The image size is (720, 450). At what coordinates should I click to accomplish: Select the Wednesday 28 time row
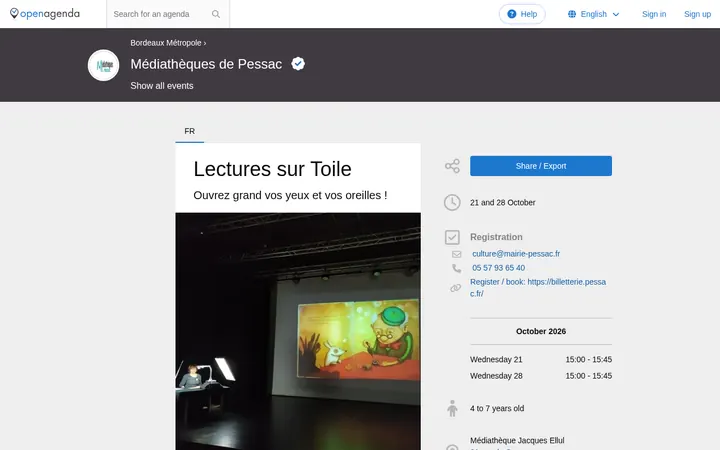(x=541, y=376)
